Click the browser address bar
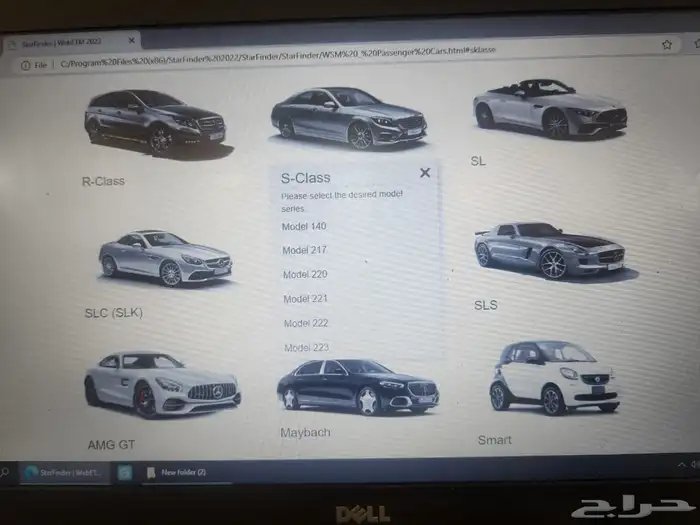 pos(300,63)
